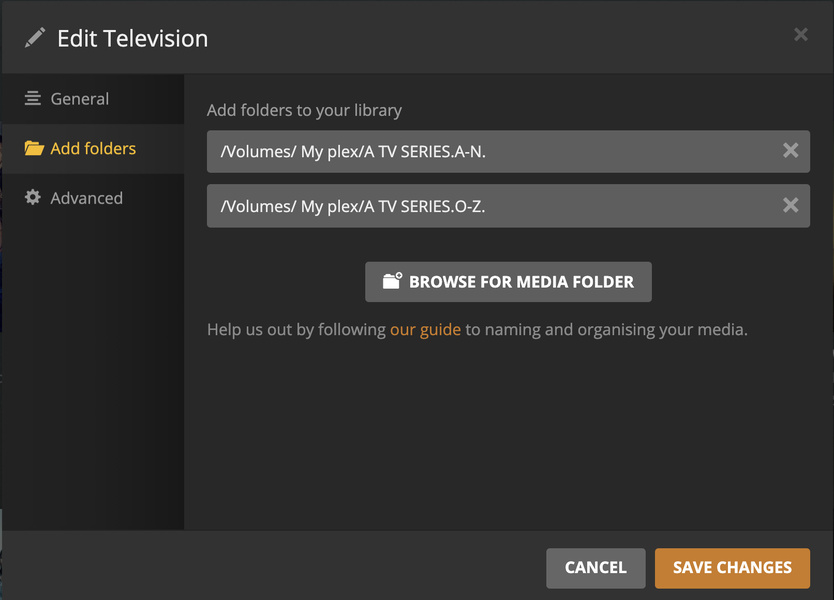Viewport: 834px width, 600px height.
Task: Select the Add folders tab label
Action: [x=93, y=149]
